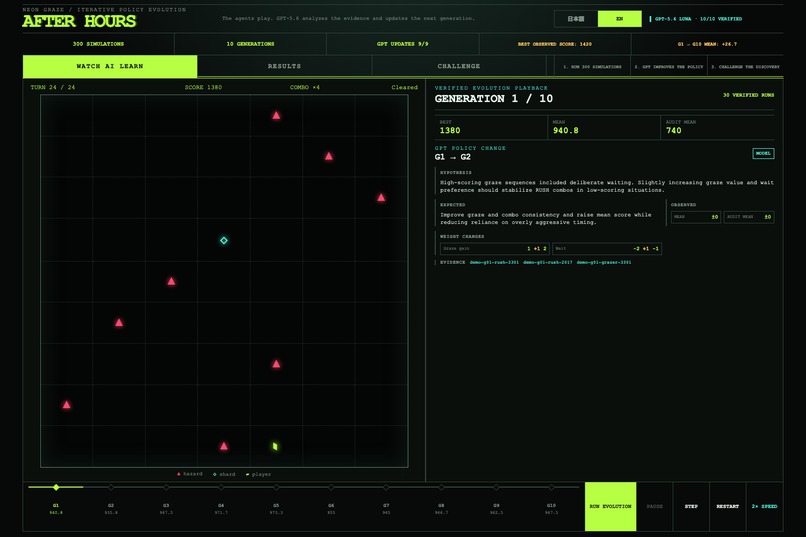Click the green filled part of the generation progress bar
806x537 pixels.
[x=56, y=487]
